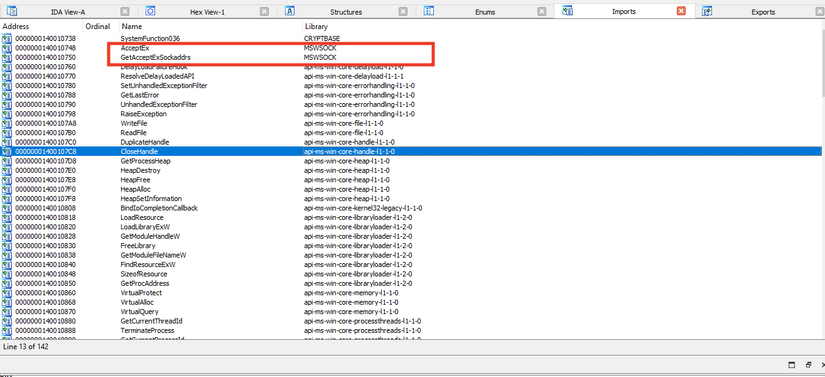825x377 pixels.
Task: Click the import icon beside address 0000000140010748
Action: tap(6, 48)
